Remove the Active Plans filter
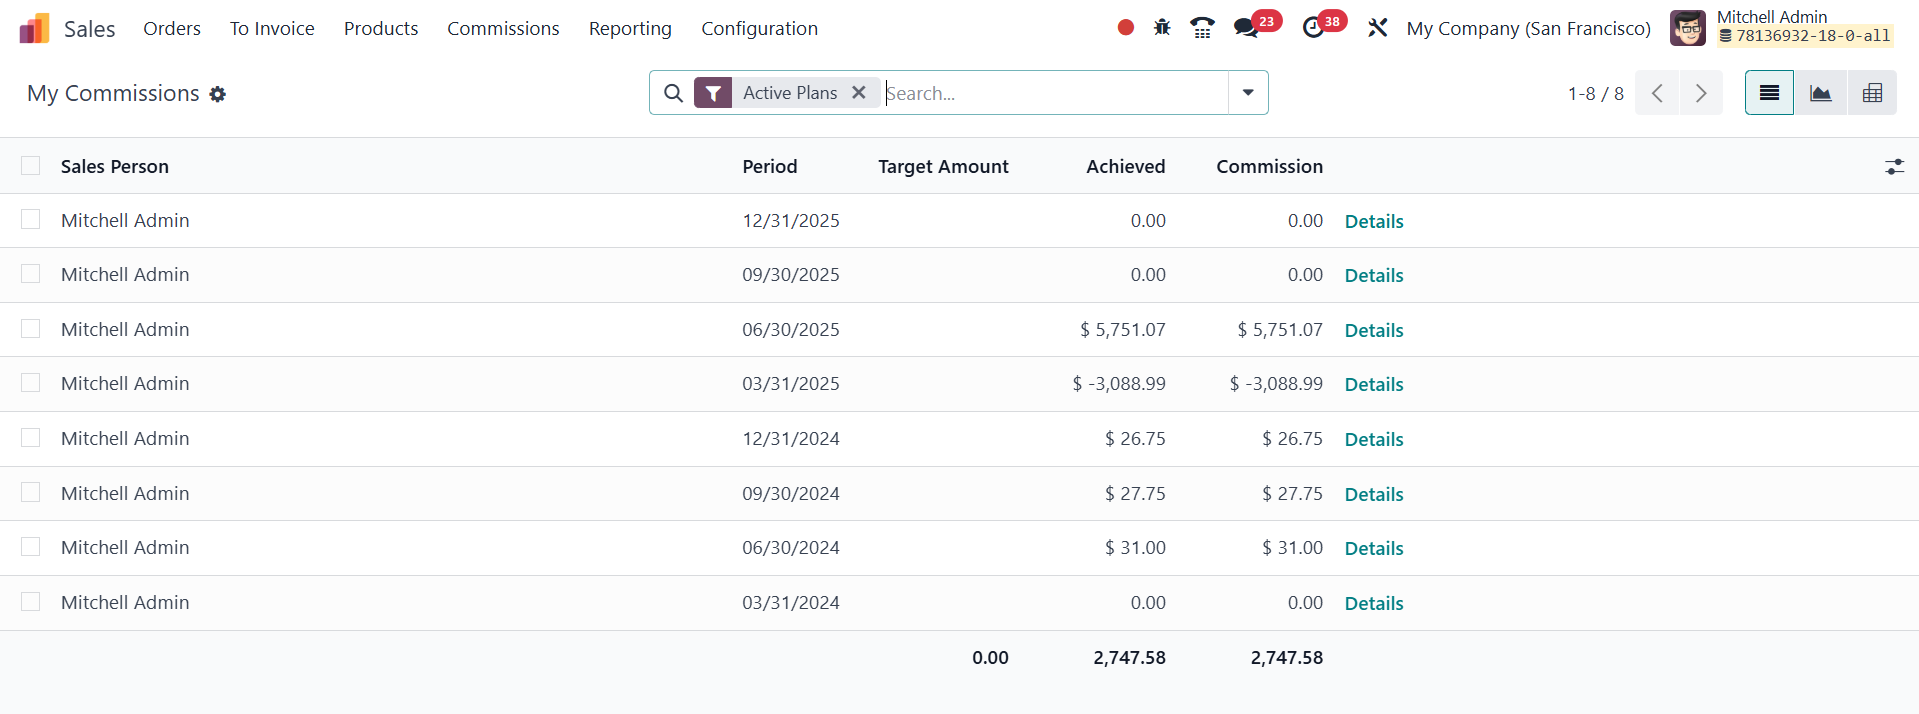Screen dimensions: 1919x714 (x=859, y=93)
